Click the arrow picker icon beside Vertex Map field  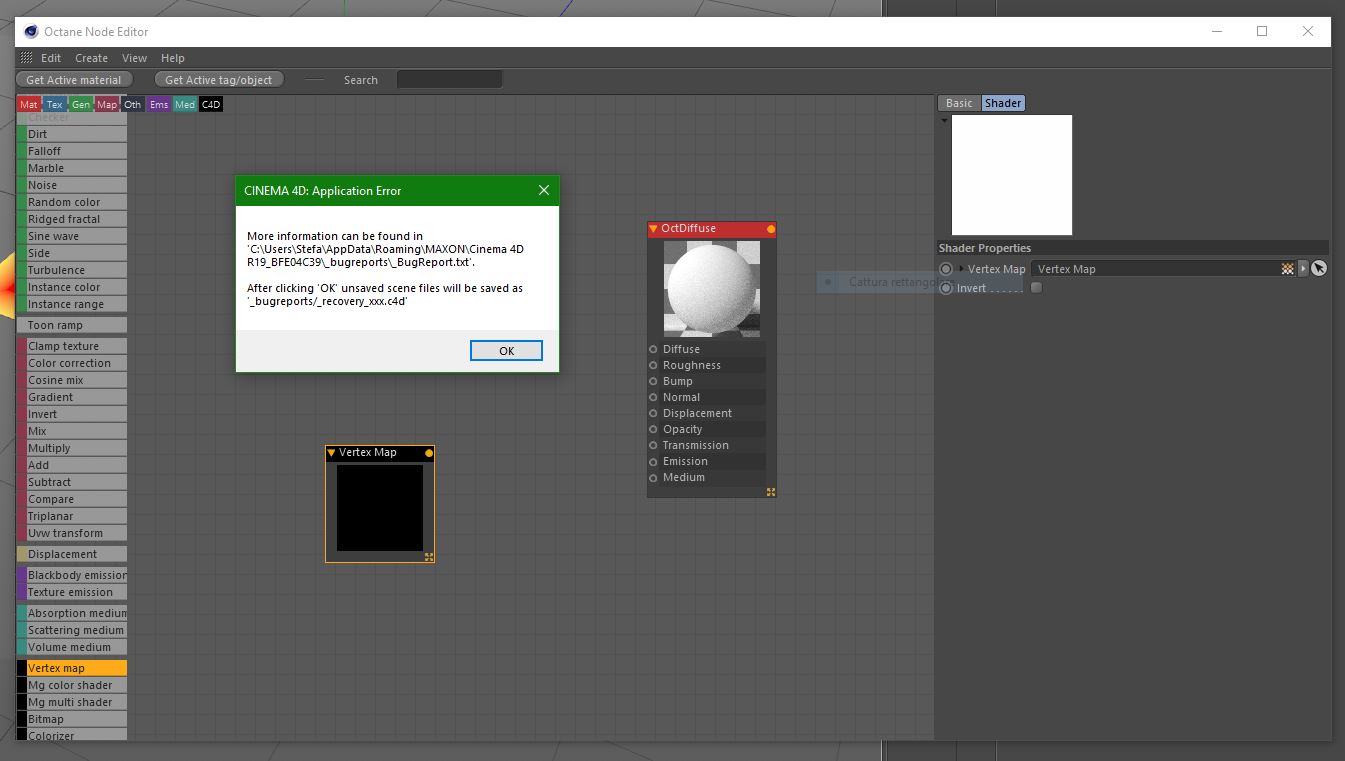[1319, 268]
